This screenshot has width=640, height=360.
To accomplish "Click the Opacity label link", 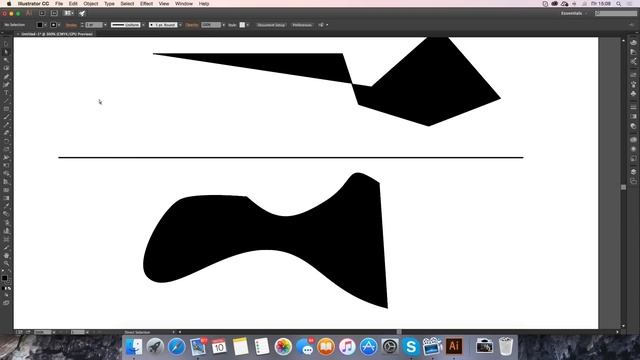I will (191, 25).
